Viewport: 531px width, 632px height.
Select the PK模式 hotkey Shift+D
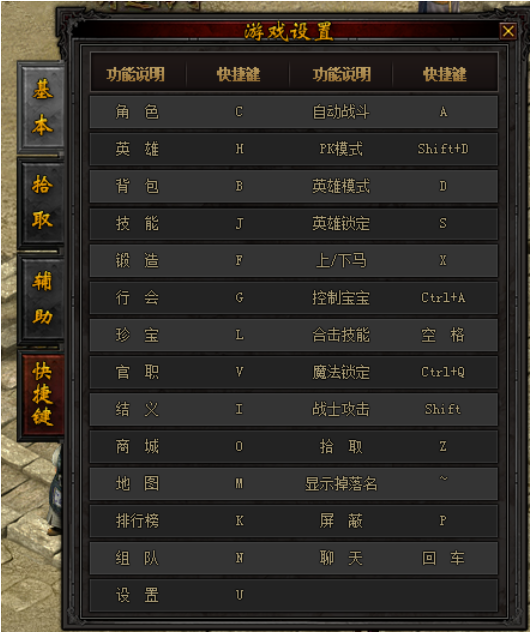[443, 149]
